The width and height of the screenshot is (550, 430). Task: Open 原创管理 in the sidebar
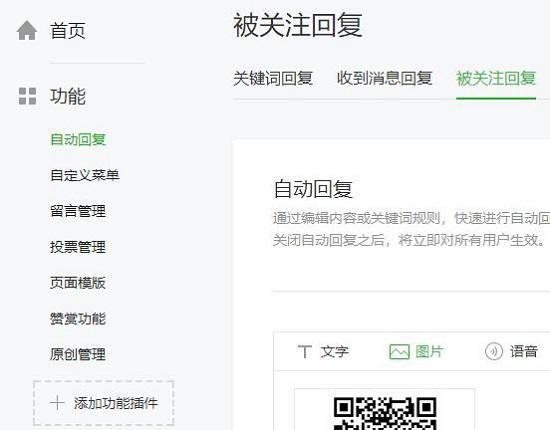click(78, 354)
